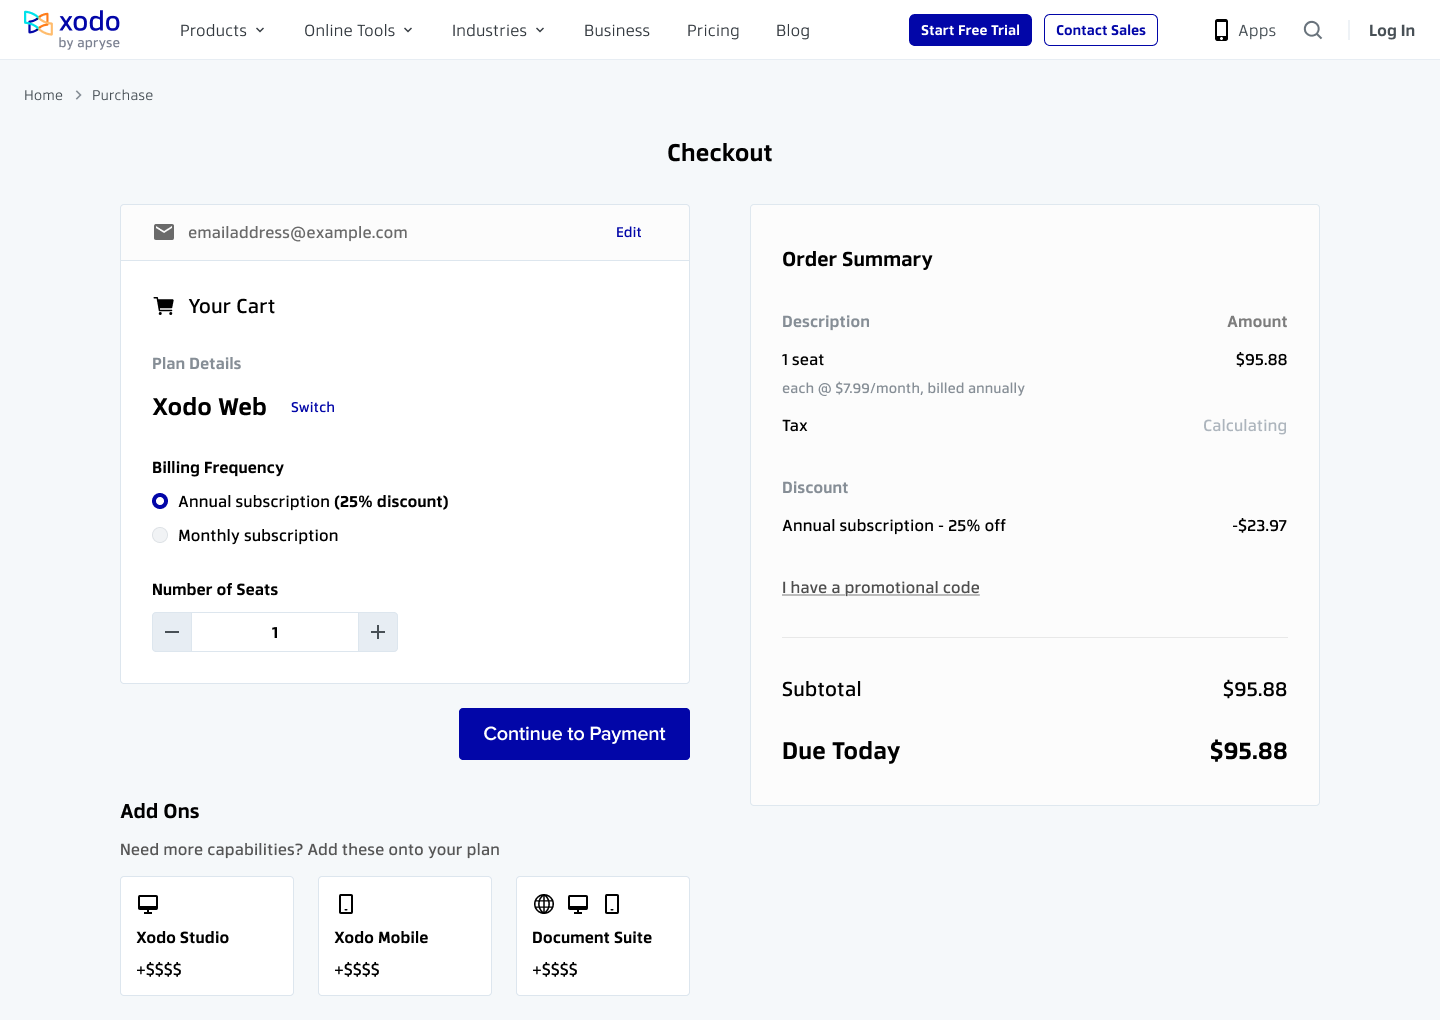Click the shopping cart icon
This screenshot has width=1440, height=1024.
point(164,306)
